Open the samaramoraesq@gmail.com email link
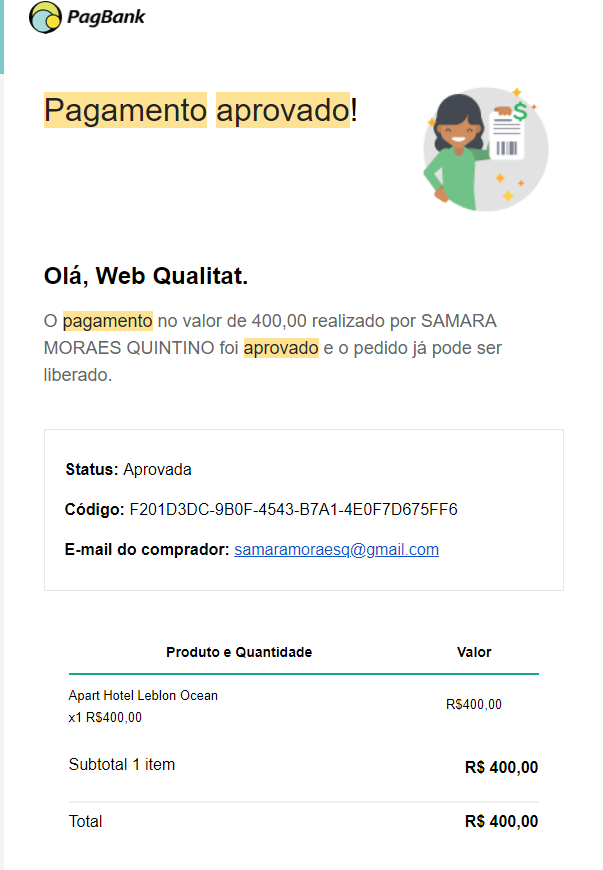This screenshot has height=870, width=603. [336, 550]
